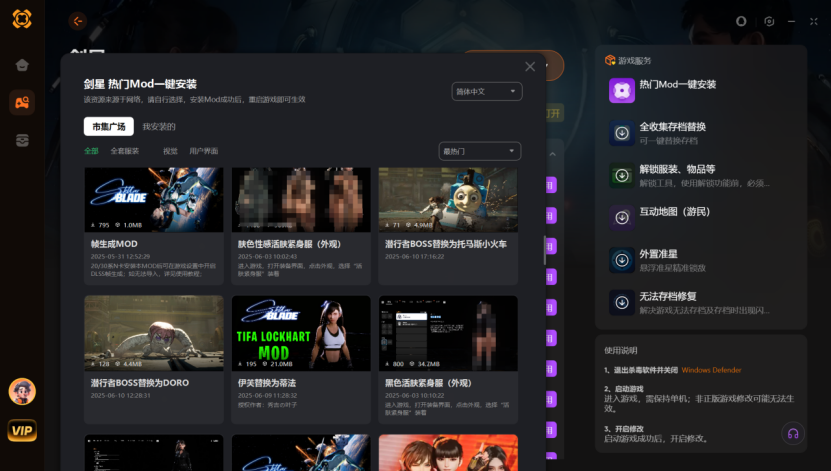Open 潜行者BOSS替换为DORO thumbnail
The height and width of the screenshot is (471, 831).
(x=154, y=333)
